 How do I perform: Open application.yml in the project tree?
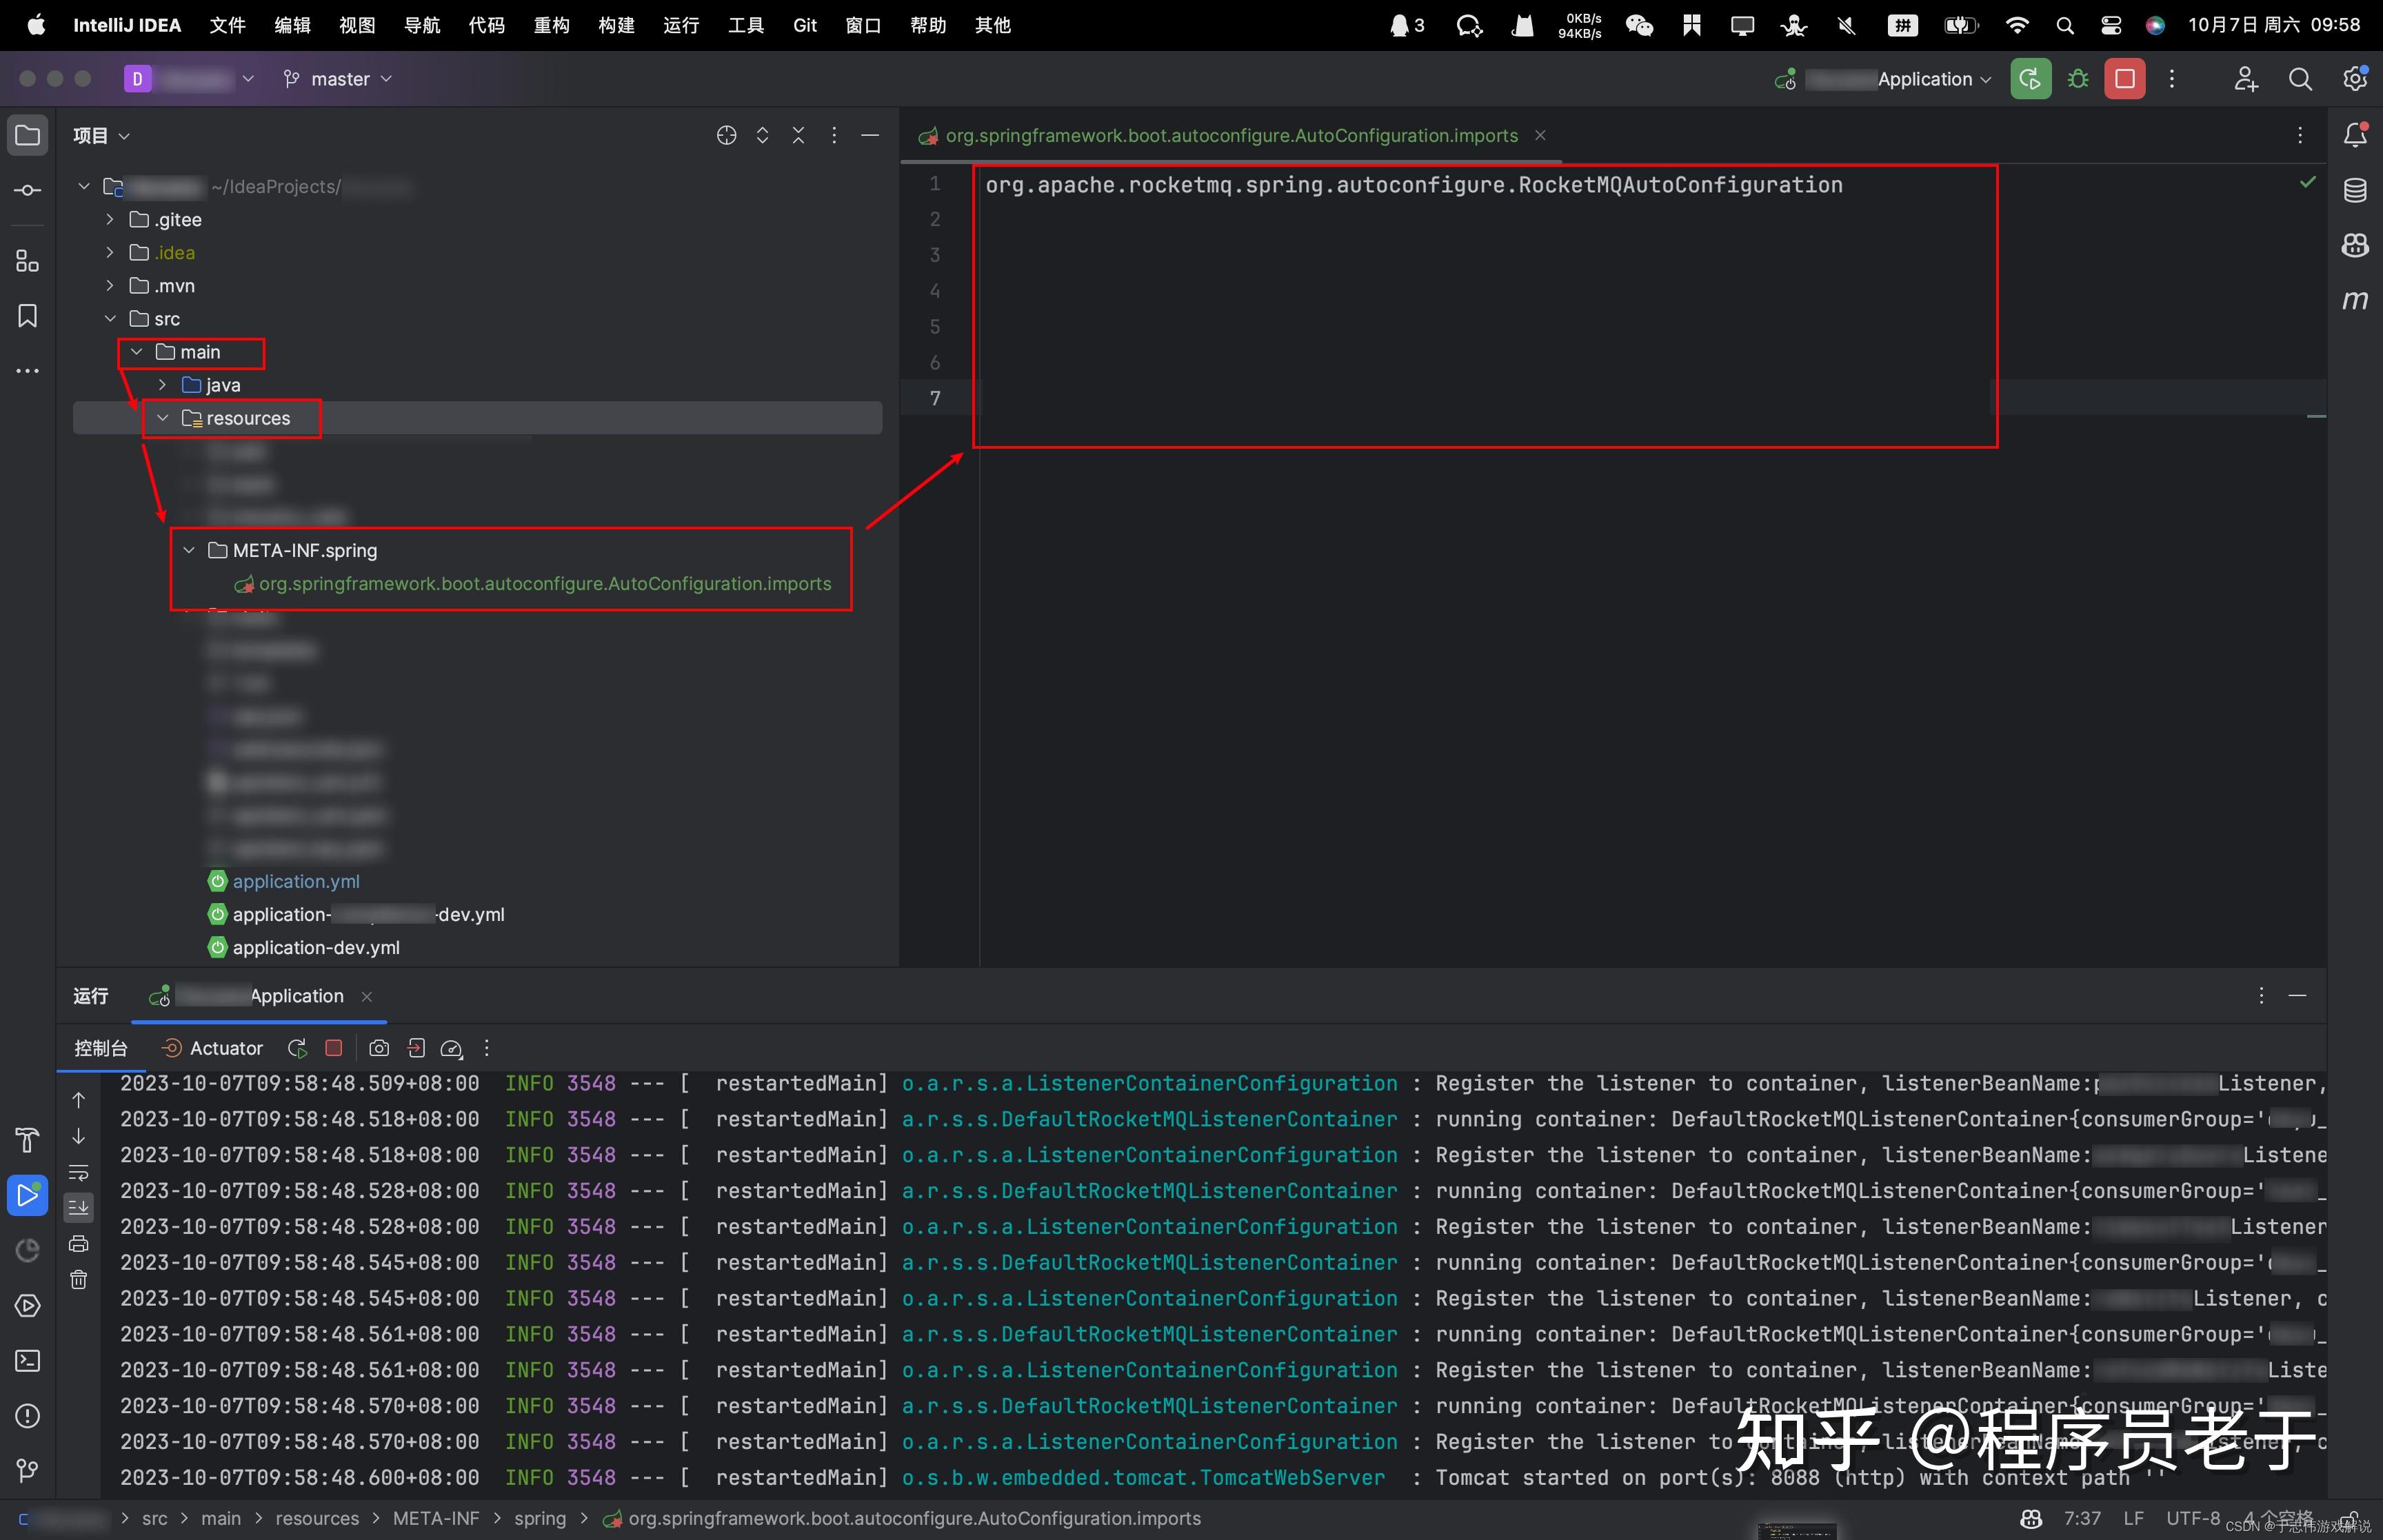(x=296, y=881)
